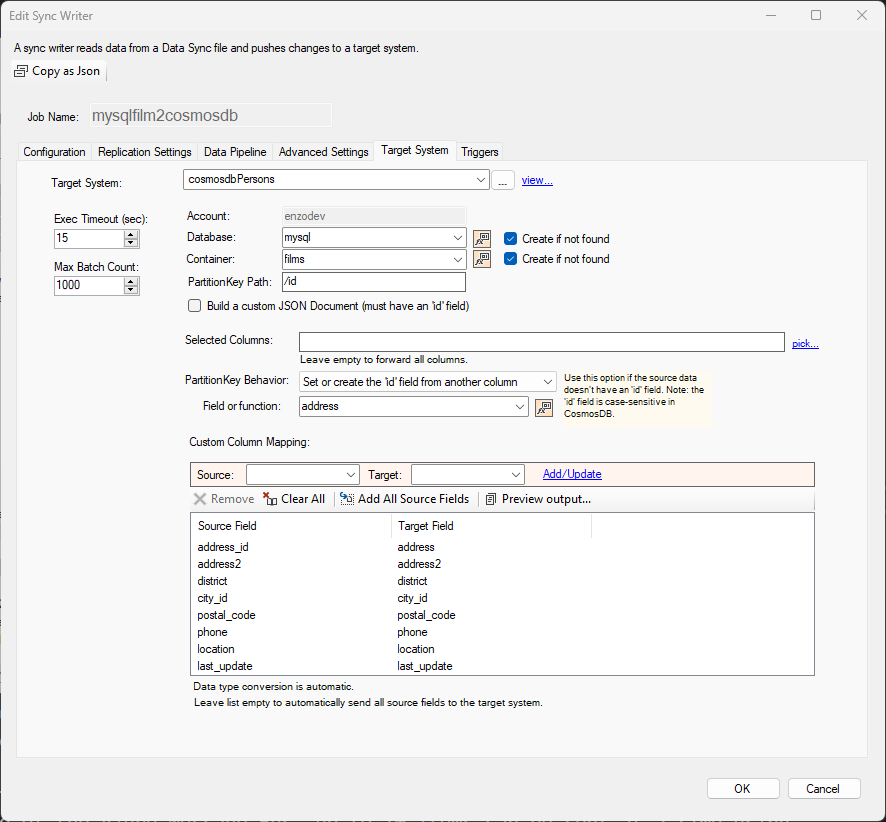Decrease Max Batch Count with down arrow

point(131,290)
